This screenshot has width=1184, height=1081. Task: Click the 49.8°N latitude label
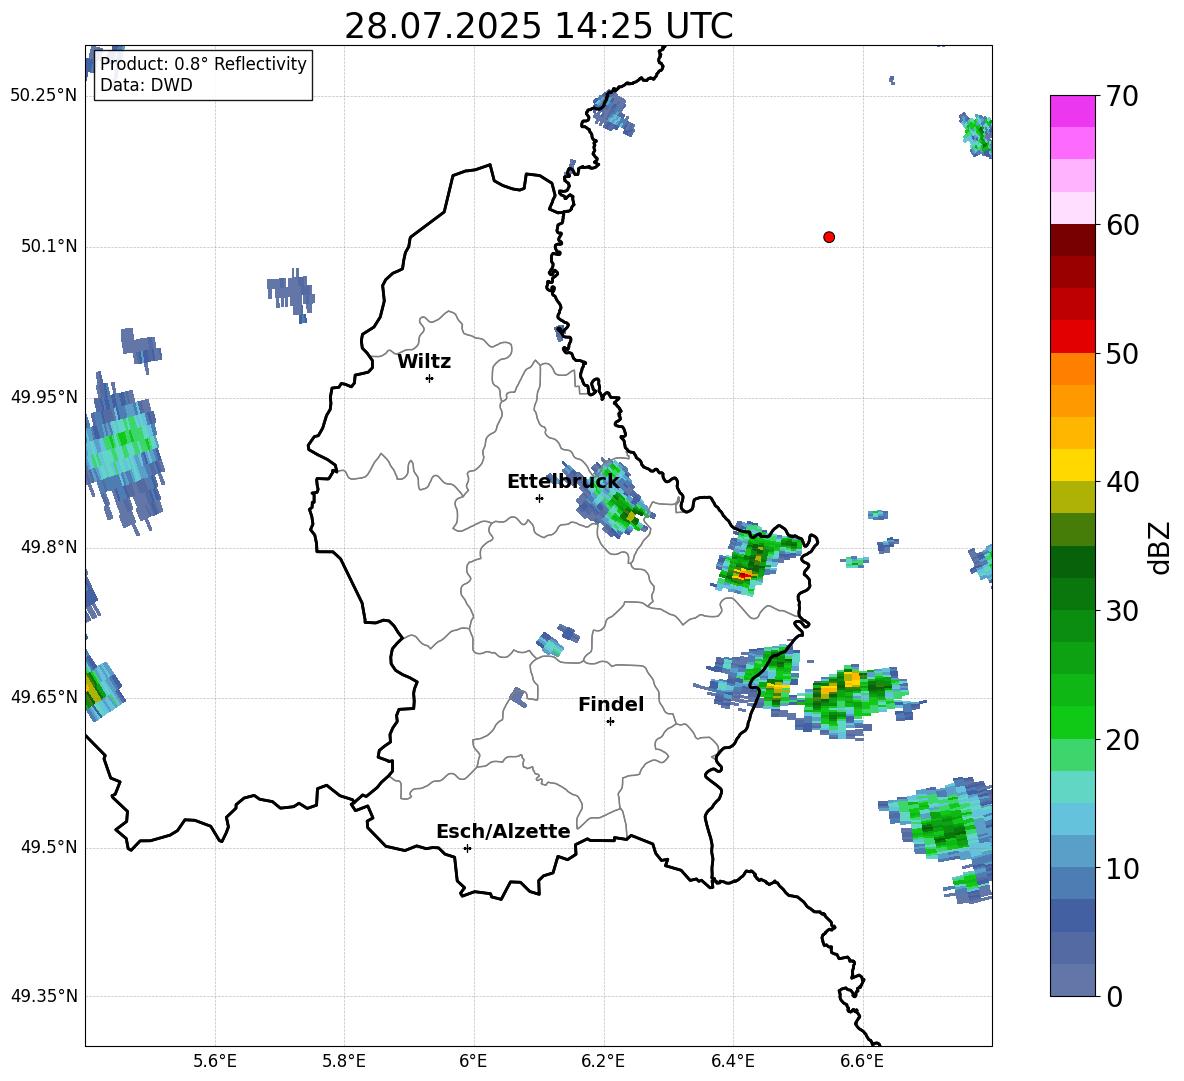[49, 547]
